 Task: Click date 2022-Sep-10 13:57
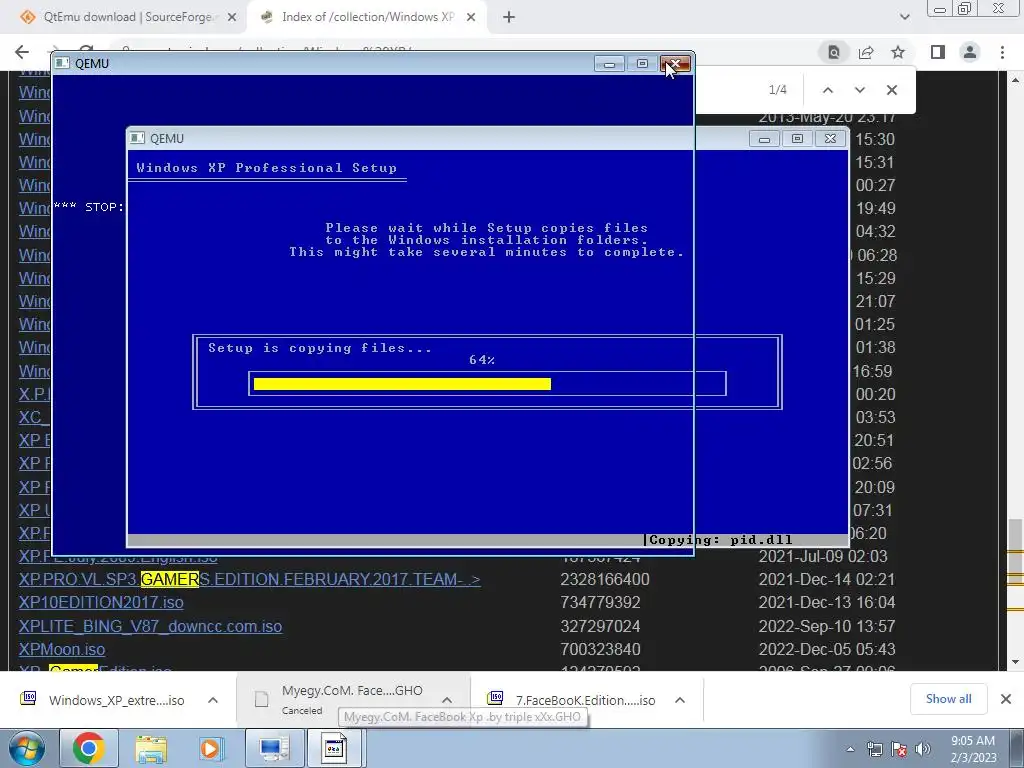tap(827, 626)
